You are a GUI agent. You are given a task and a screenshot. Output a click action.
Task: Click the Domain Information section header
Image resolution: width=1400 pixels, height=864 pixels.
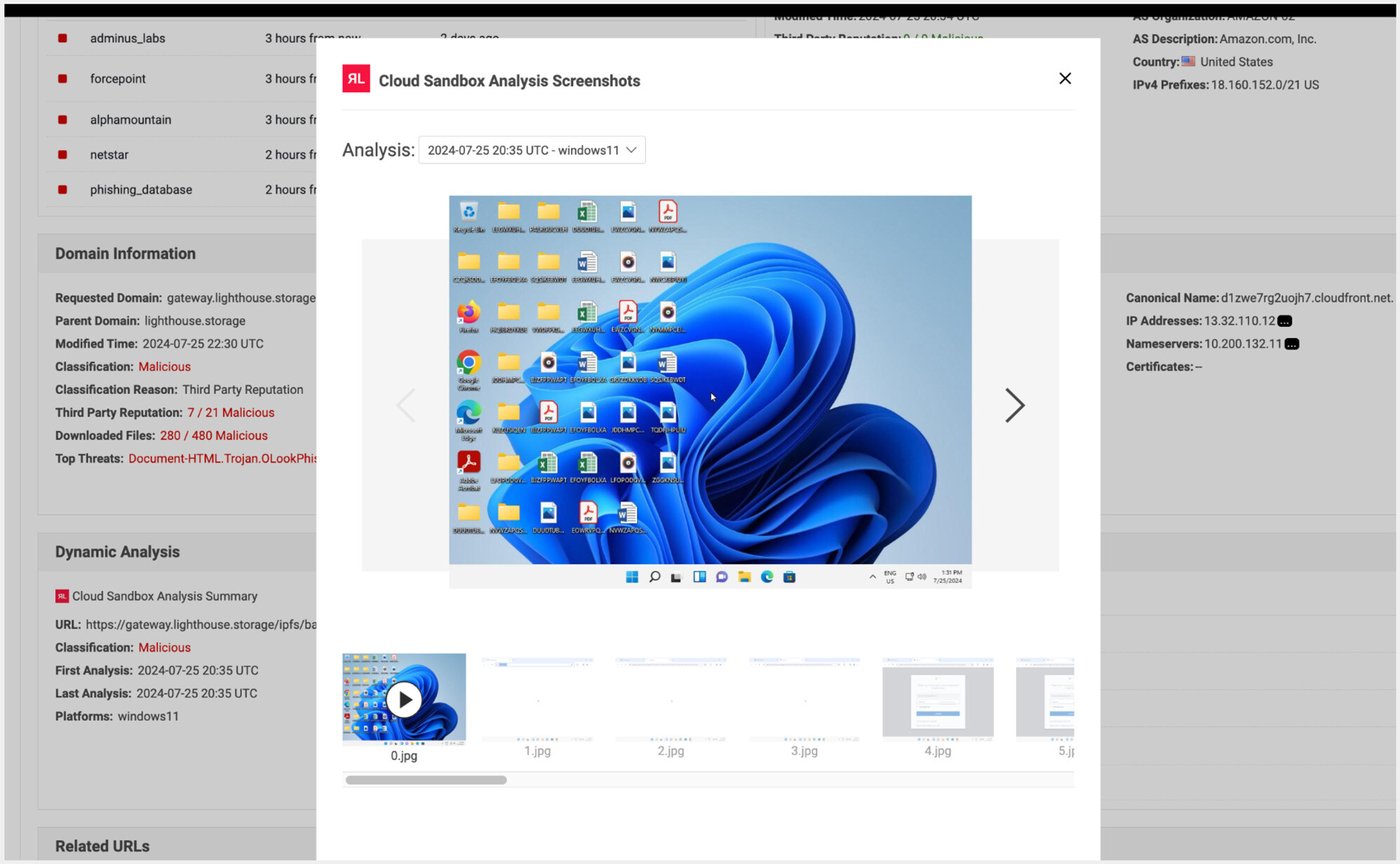pyautogui.click(x=125, y=253)
